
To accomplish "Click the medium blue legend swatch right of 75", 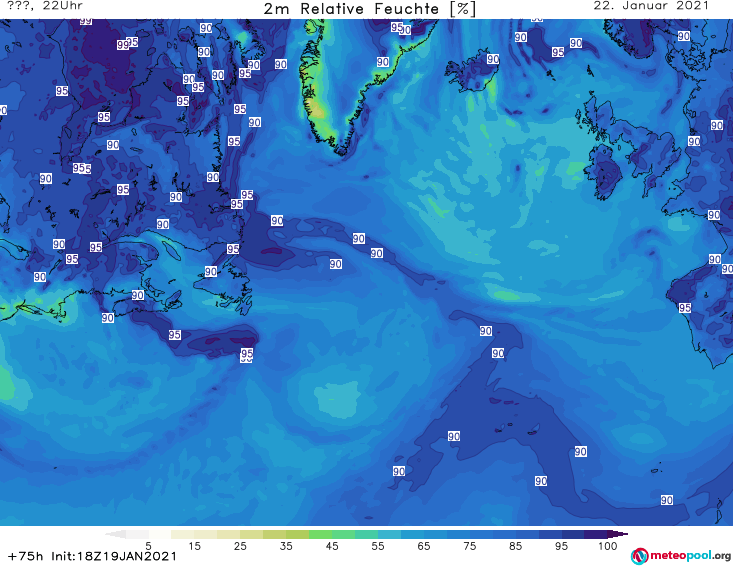I will (x=481, y=534).
